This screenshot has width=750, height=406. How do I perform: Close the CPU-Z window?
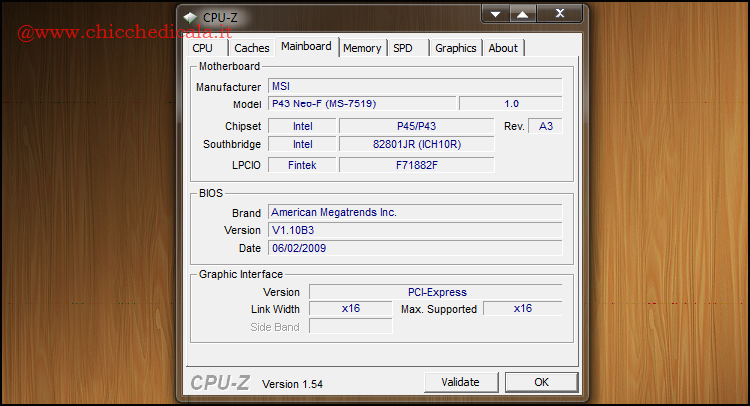[x=560, y=14]
